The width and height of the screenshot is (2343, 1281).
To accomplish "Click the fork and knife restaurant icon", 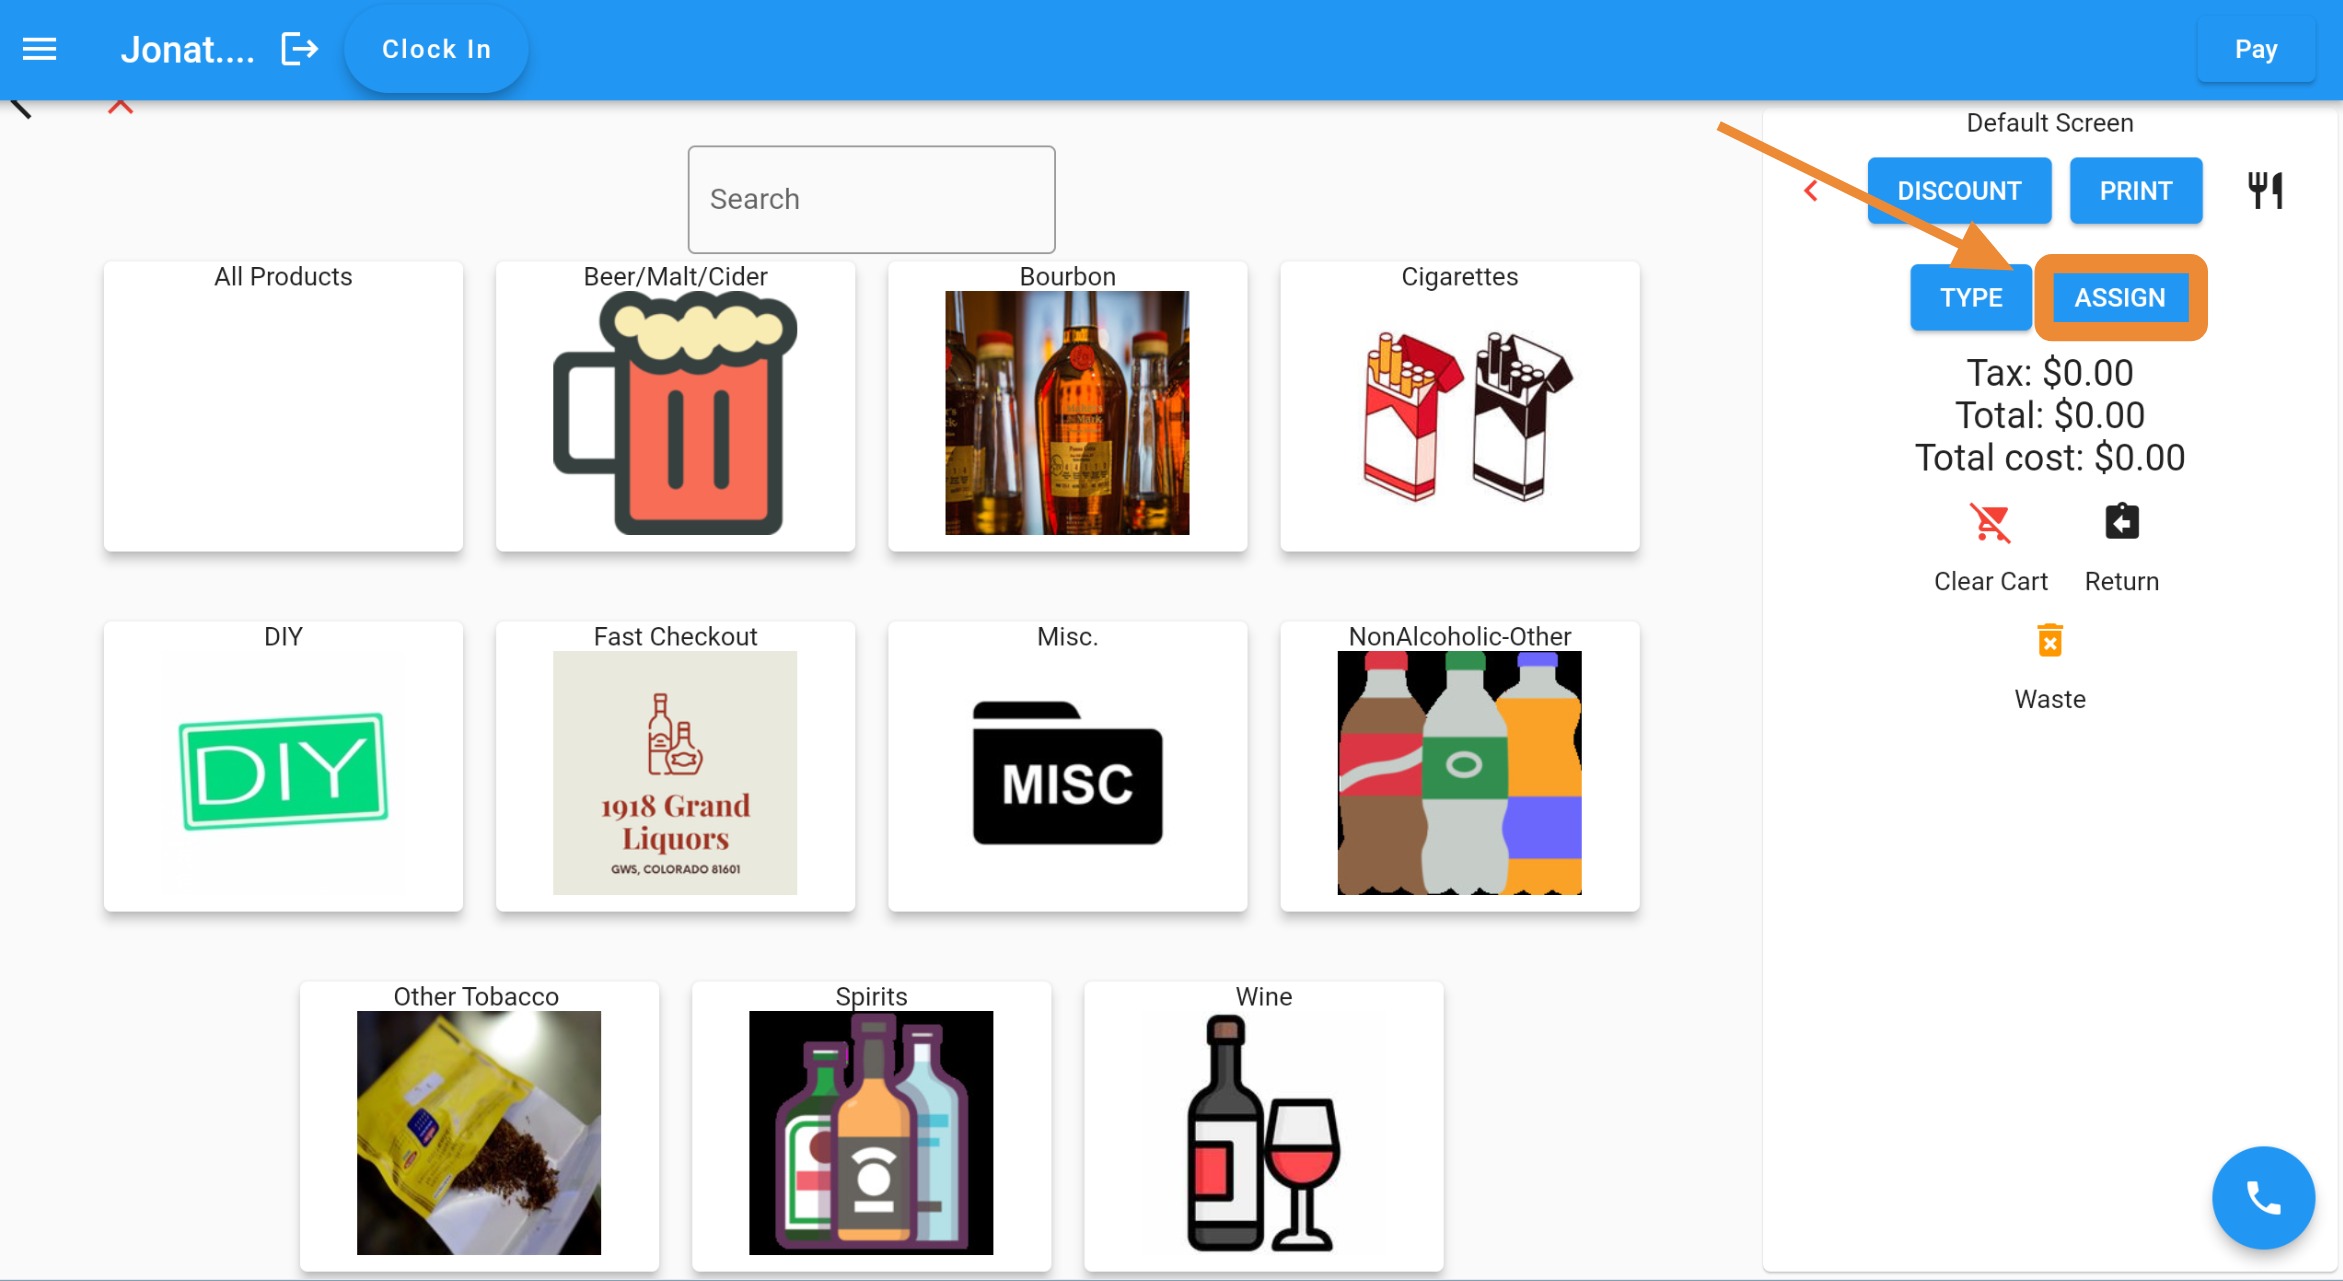I will click(x=2265, y=190).
